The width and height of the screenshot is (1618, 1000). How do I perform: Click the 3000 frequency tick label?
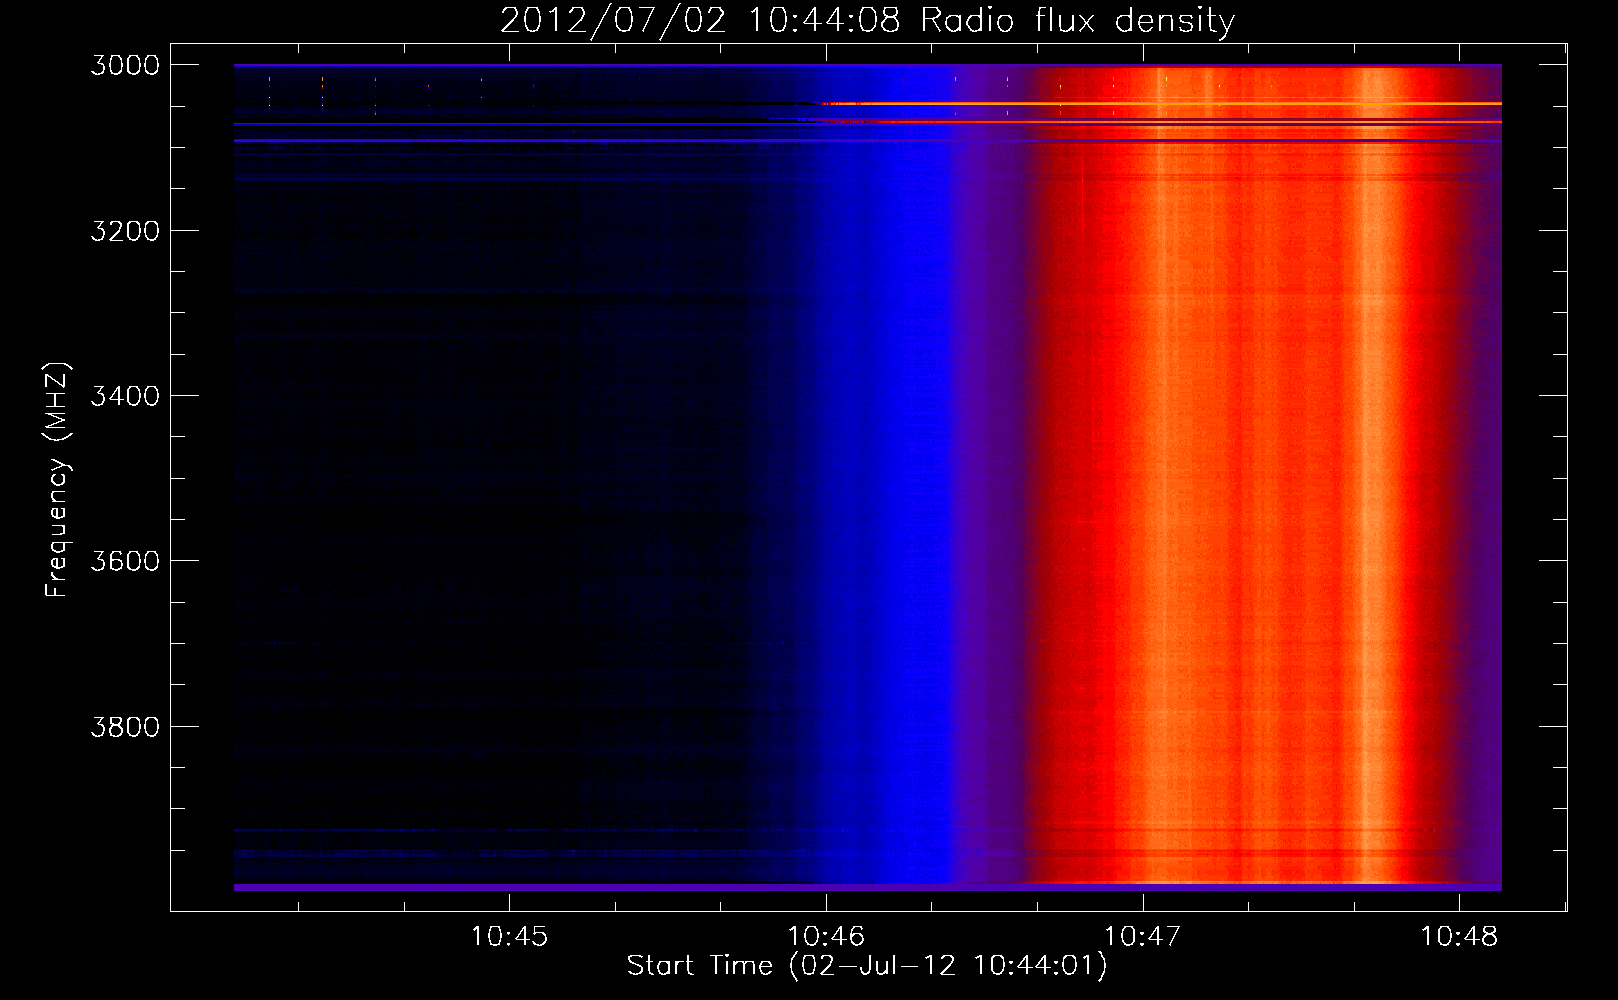point(125,65)
